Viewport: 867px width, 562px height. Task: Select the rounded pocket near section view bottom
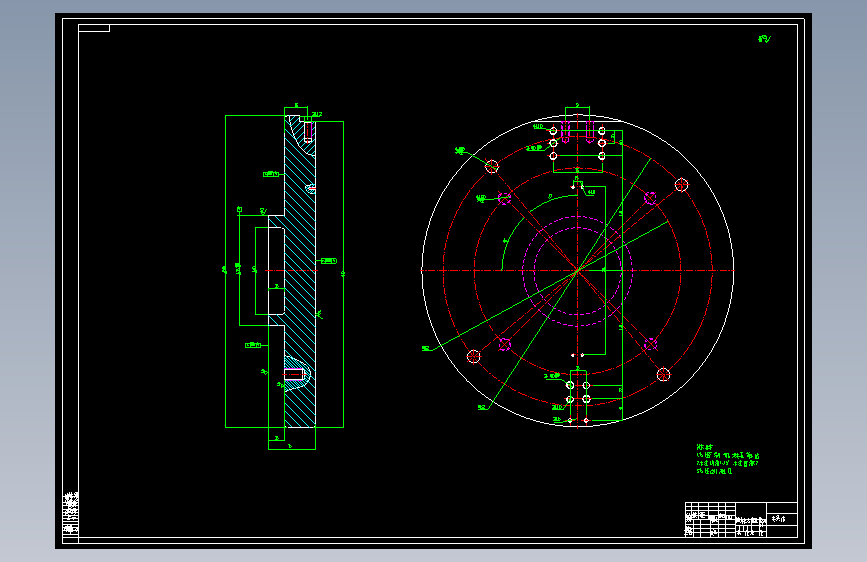point(296,374)
